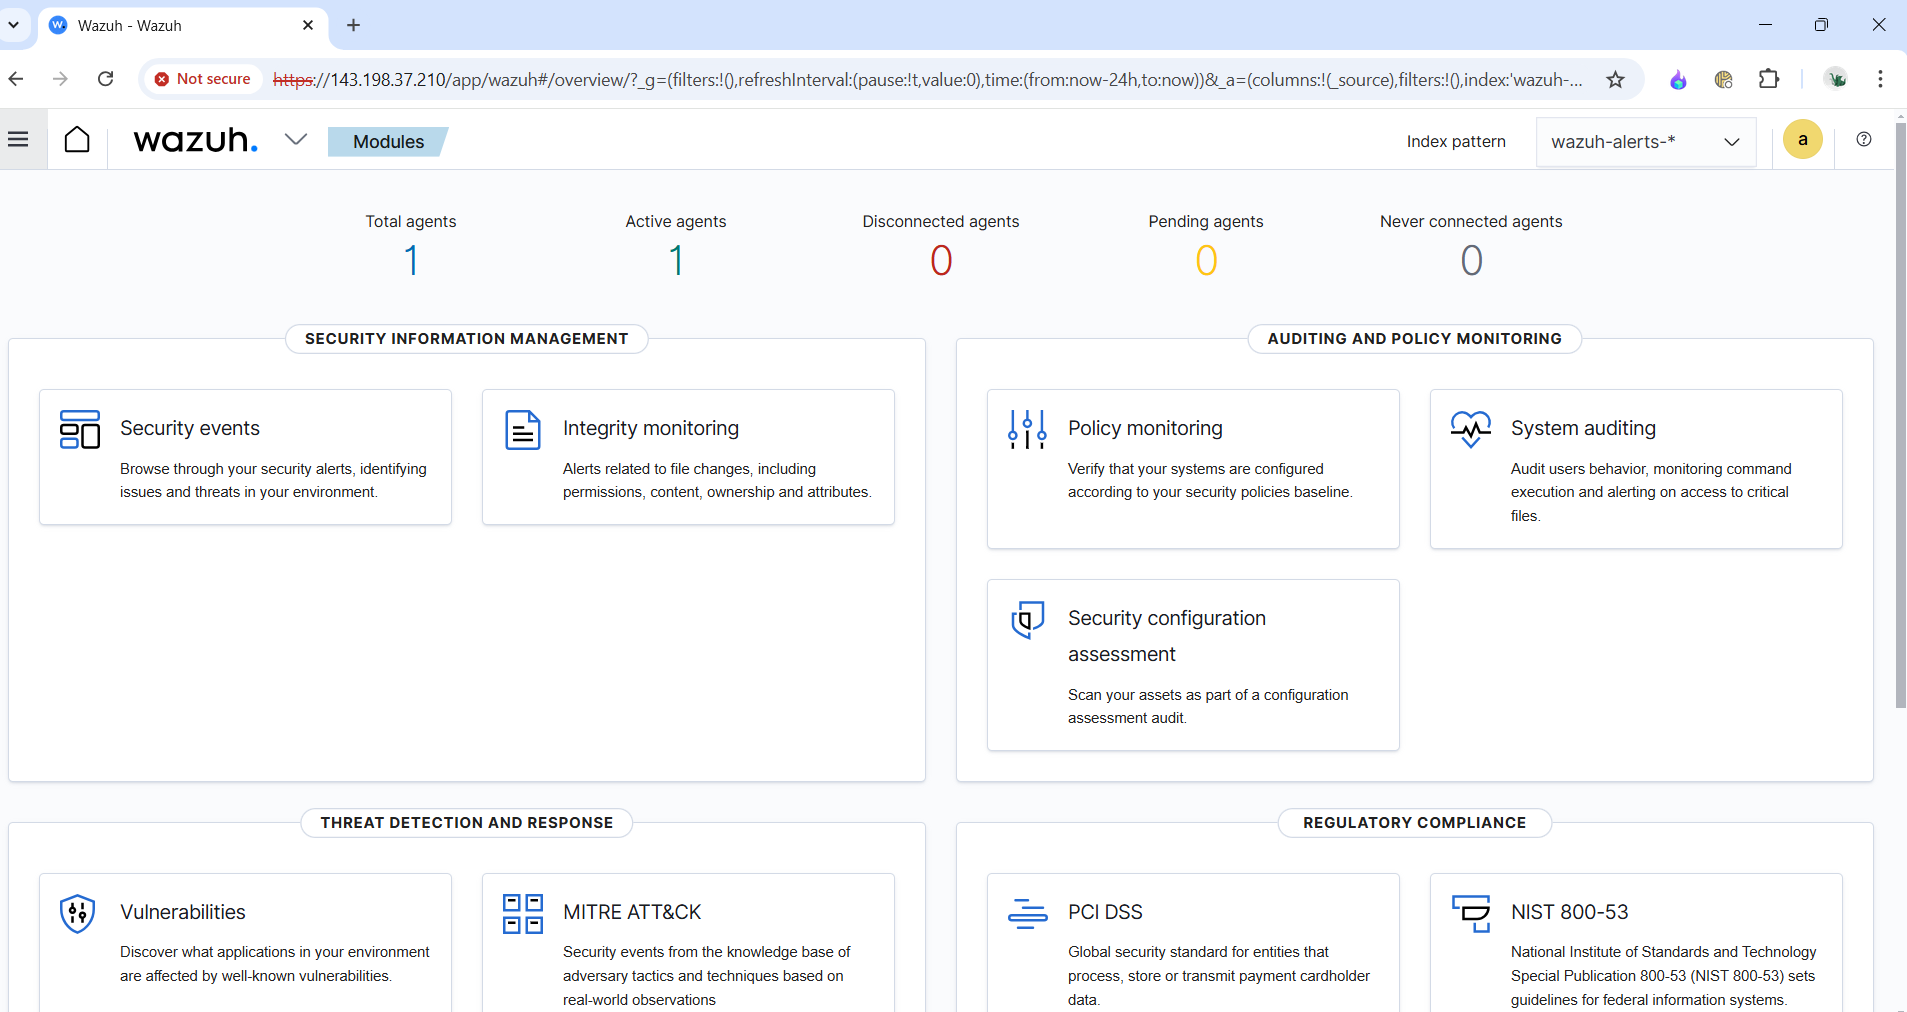
Task: Click the Integrity monitoring document icon
Action: click(522, 430)
